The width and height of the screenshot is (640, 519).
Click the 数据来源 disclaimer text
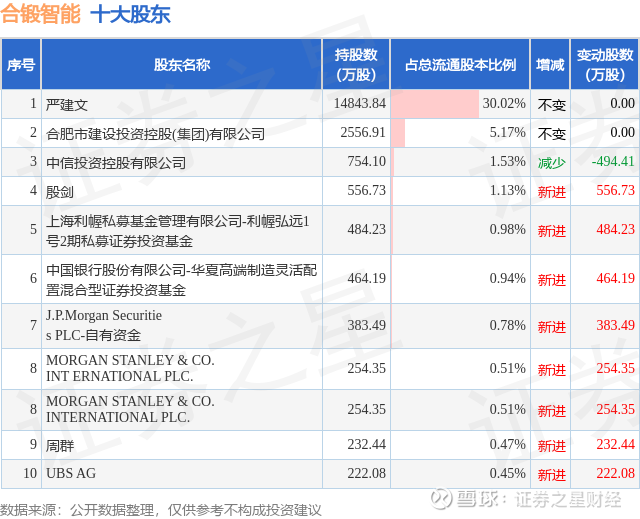tap(160, 510)
